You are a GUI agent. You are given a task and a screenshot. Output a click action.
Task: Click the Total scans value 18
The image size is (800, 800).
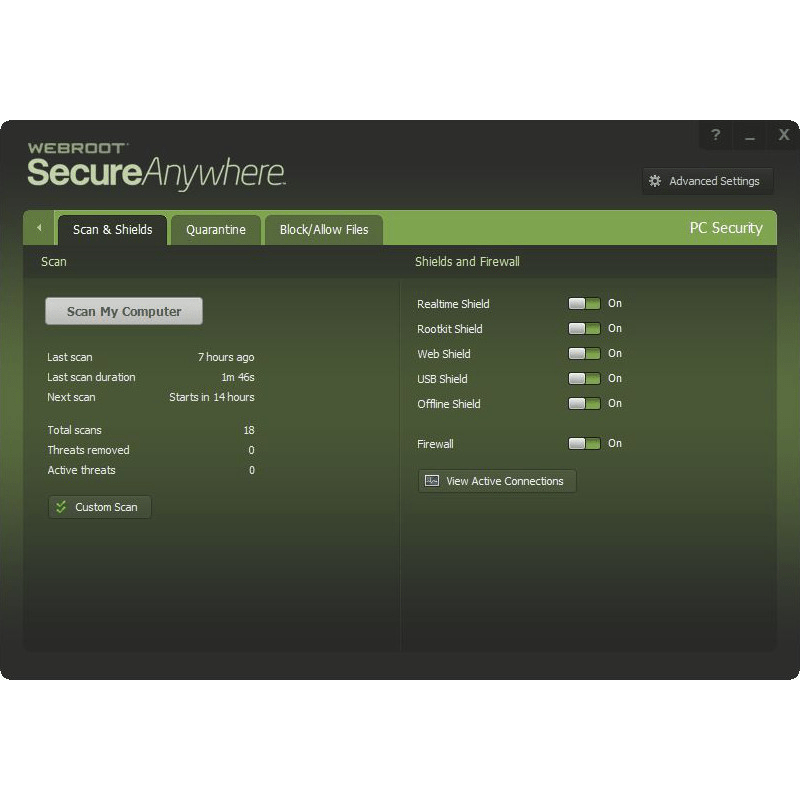(x=249, y=430)
